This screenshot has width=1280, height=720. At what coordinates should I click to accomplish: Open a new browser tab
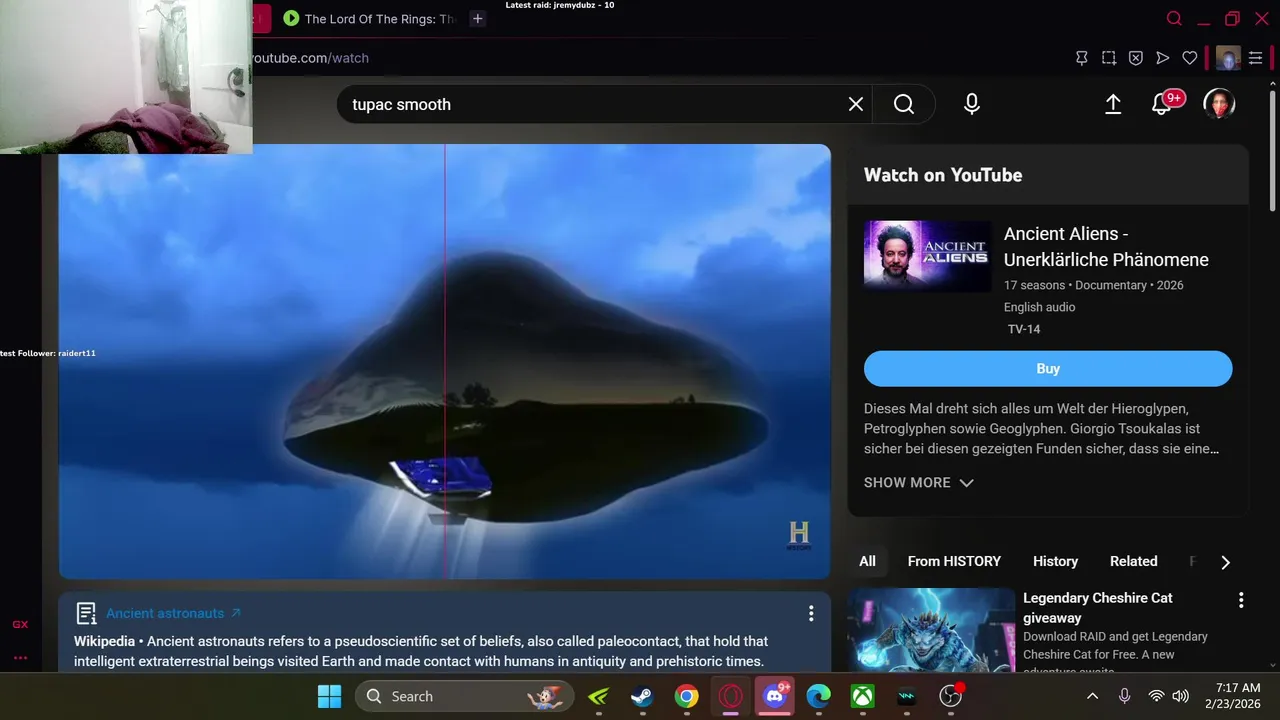[x=478, y=18]
